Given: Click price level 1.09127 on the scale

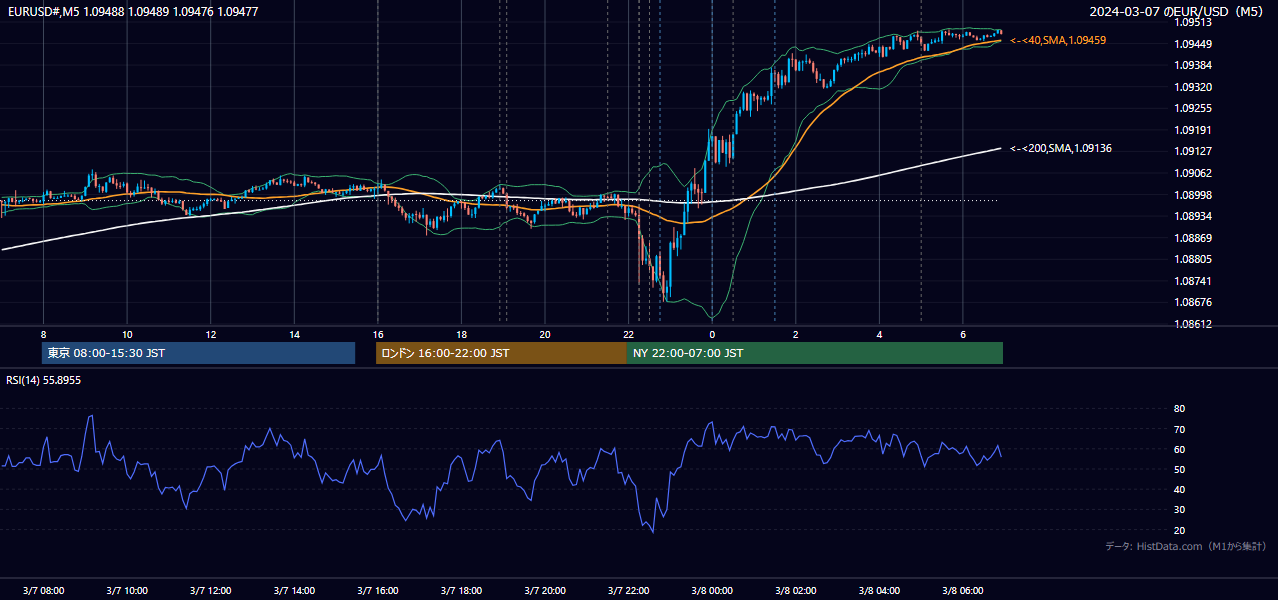Looking at the screenshot, I should [x=1193, y=151].
